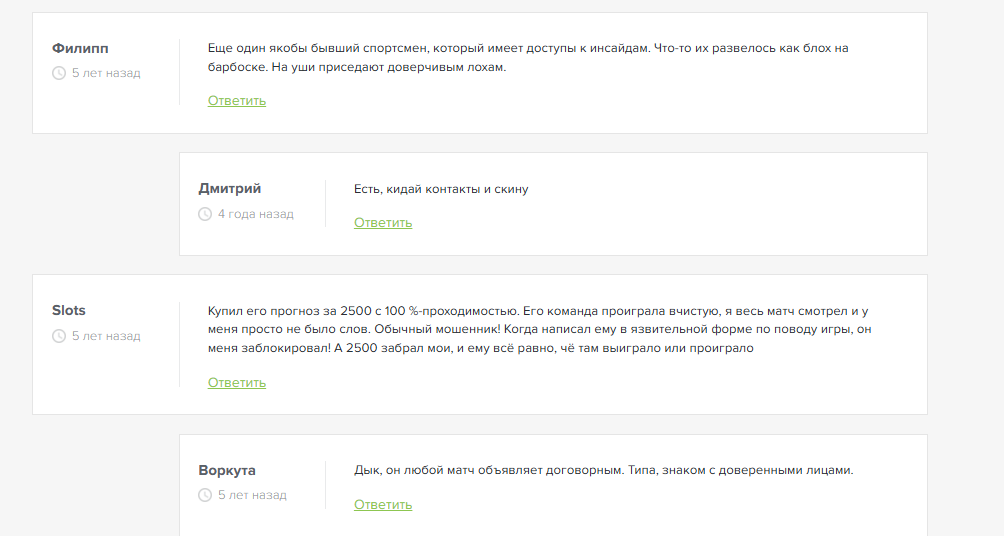Image resolution: width=1004 pixels, height=536 pixels.
Task: Click Филипп's comment text about insiders
Action: click(x=528, y=58)
